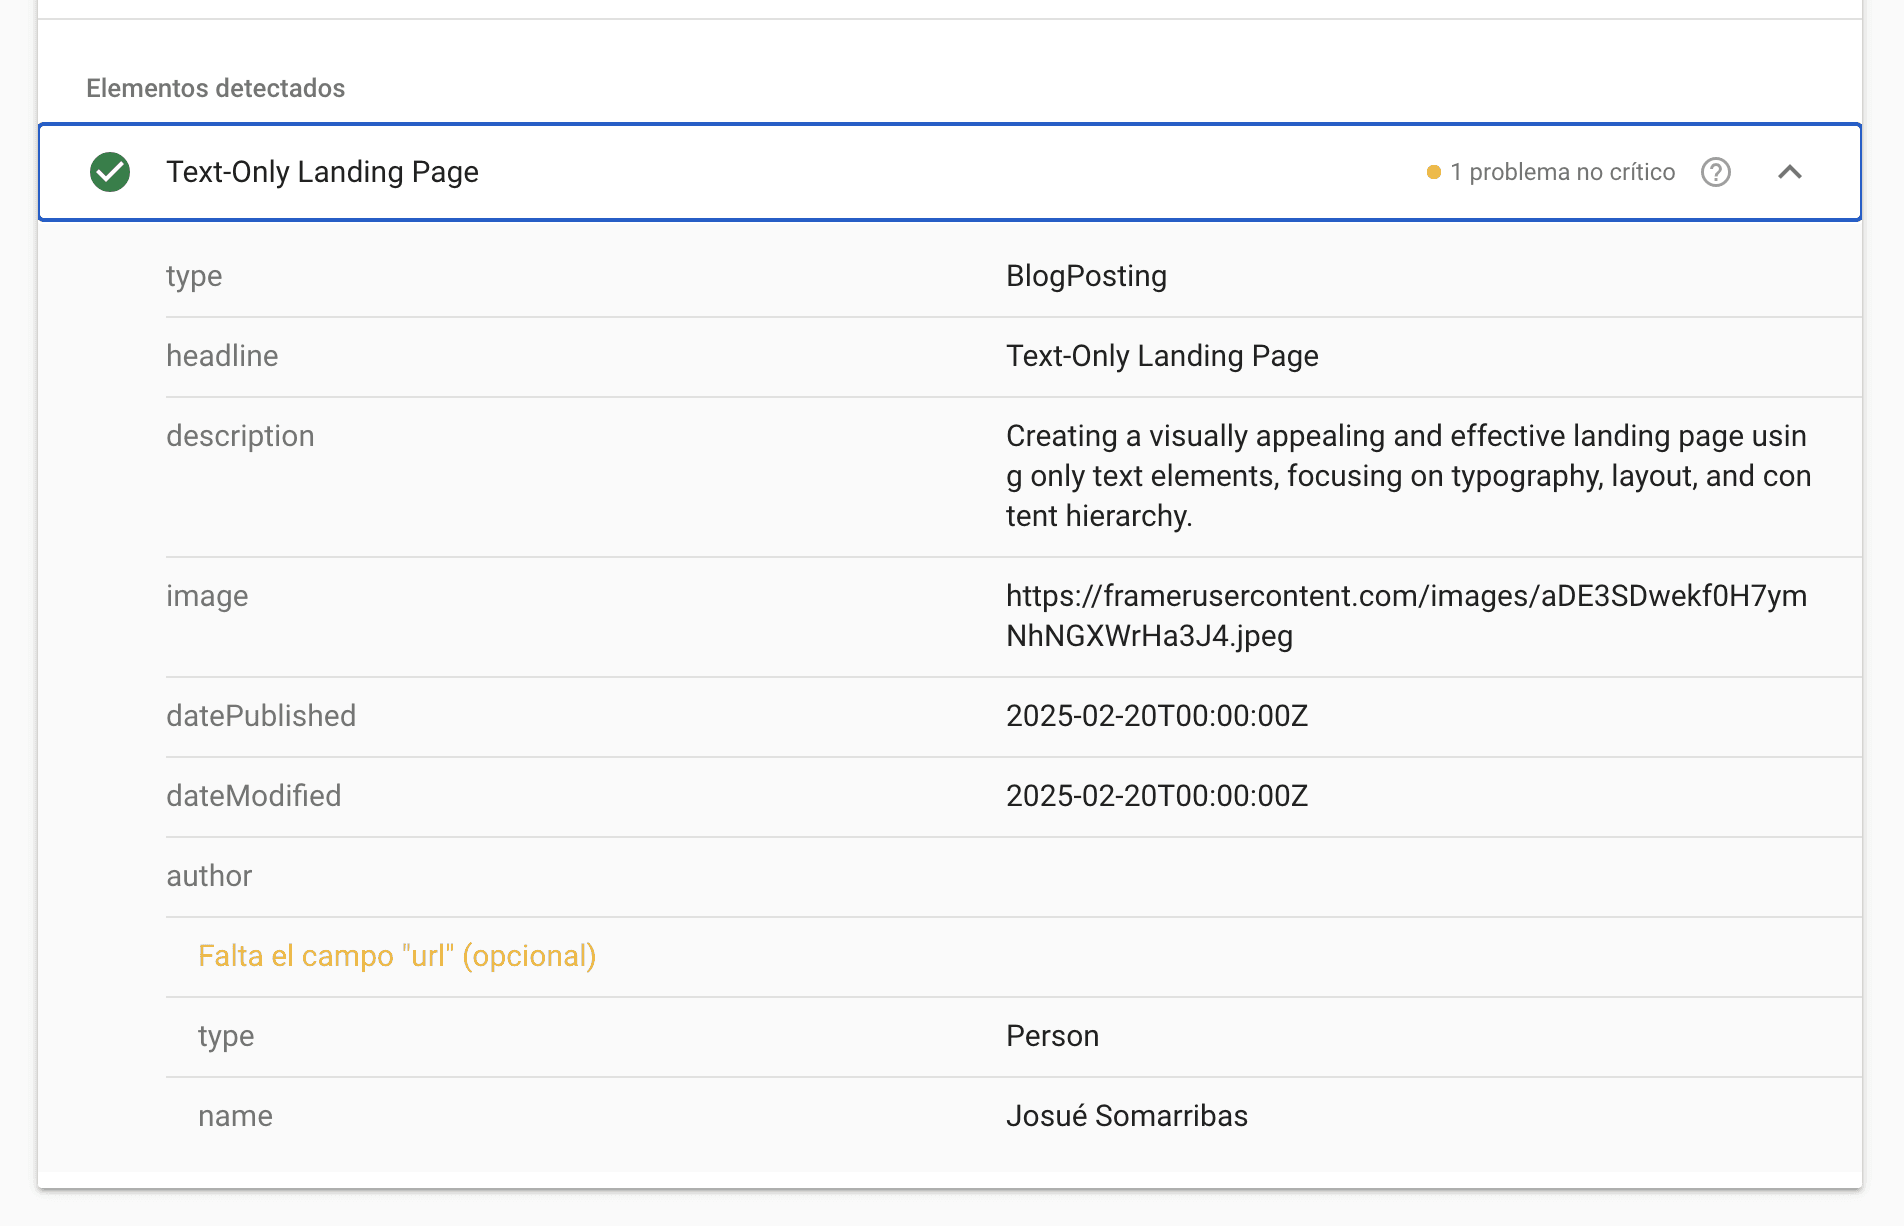Click the green checkmark valid status icon

110,172
